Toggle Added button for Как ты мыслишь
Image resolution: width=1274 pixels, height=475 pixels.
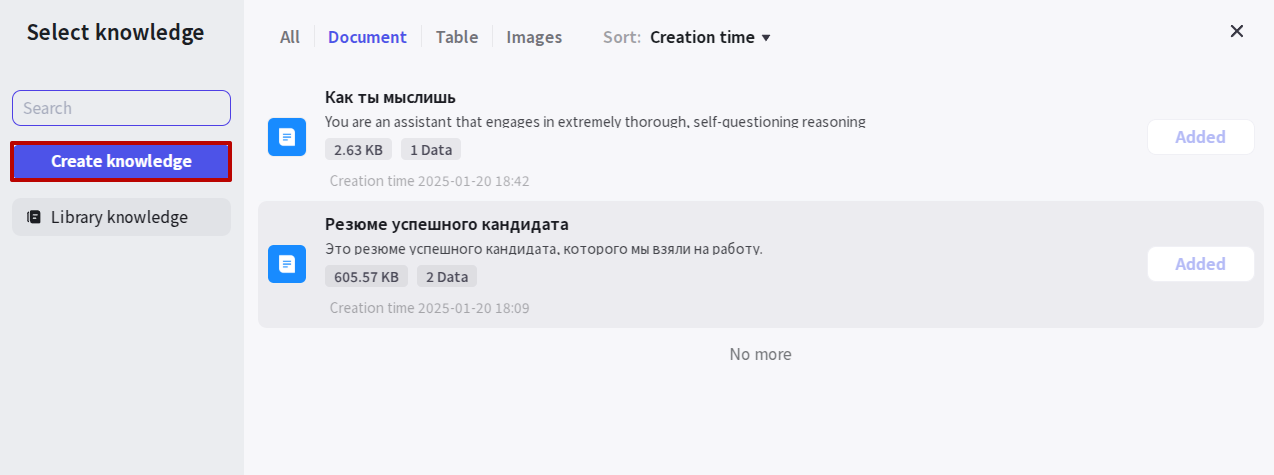coord(1200,137)
